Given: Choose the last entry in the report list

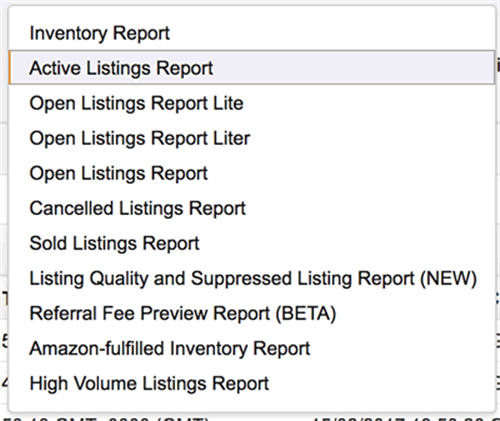Looking at the screenshot, I should click(x=252, y=383).
